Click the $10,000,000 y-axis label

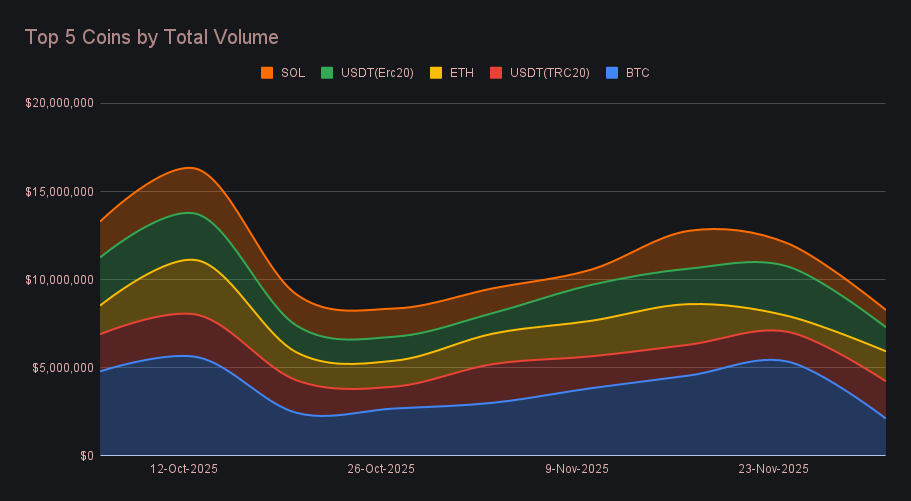coord(59,279)
